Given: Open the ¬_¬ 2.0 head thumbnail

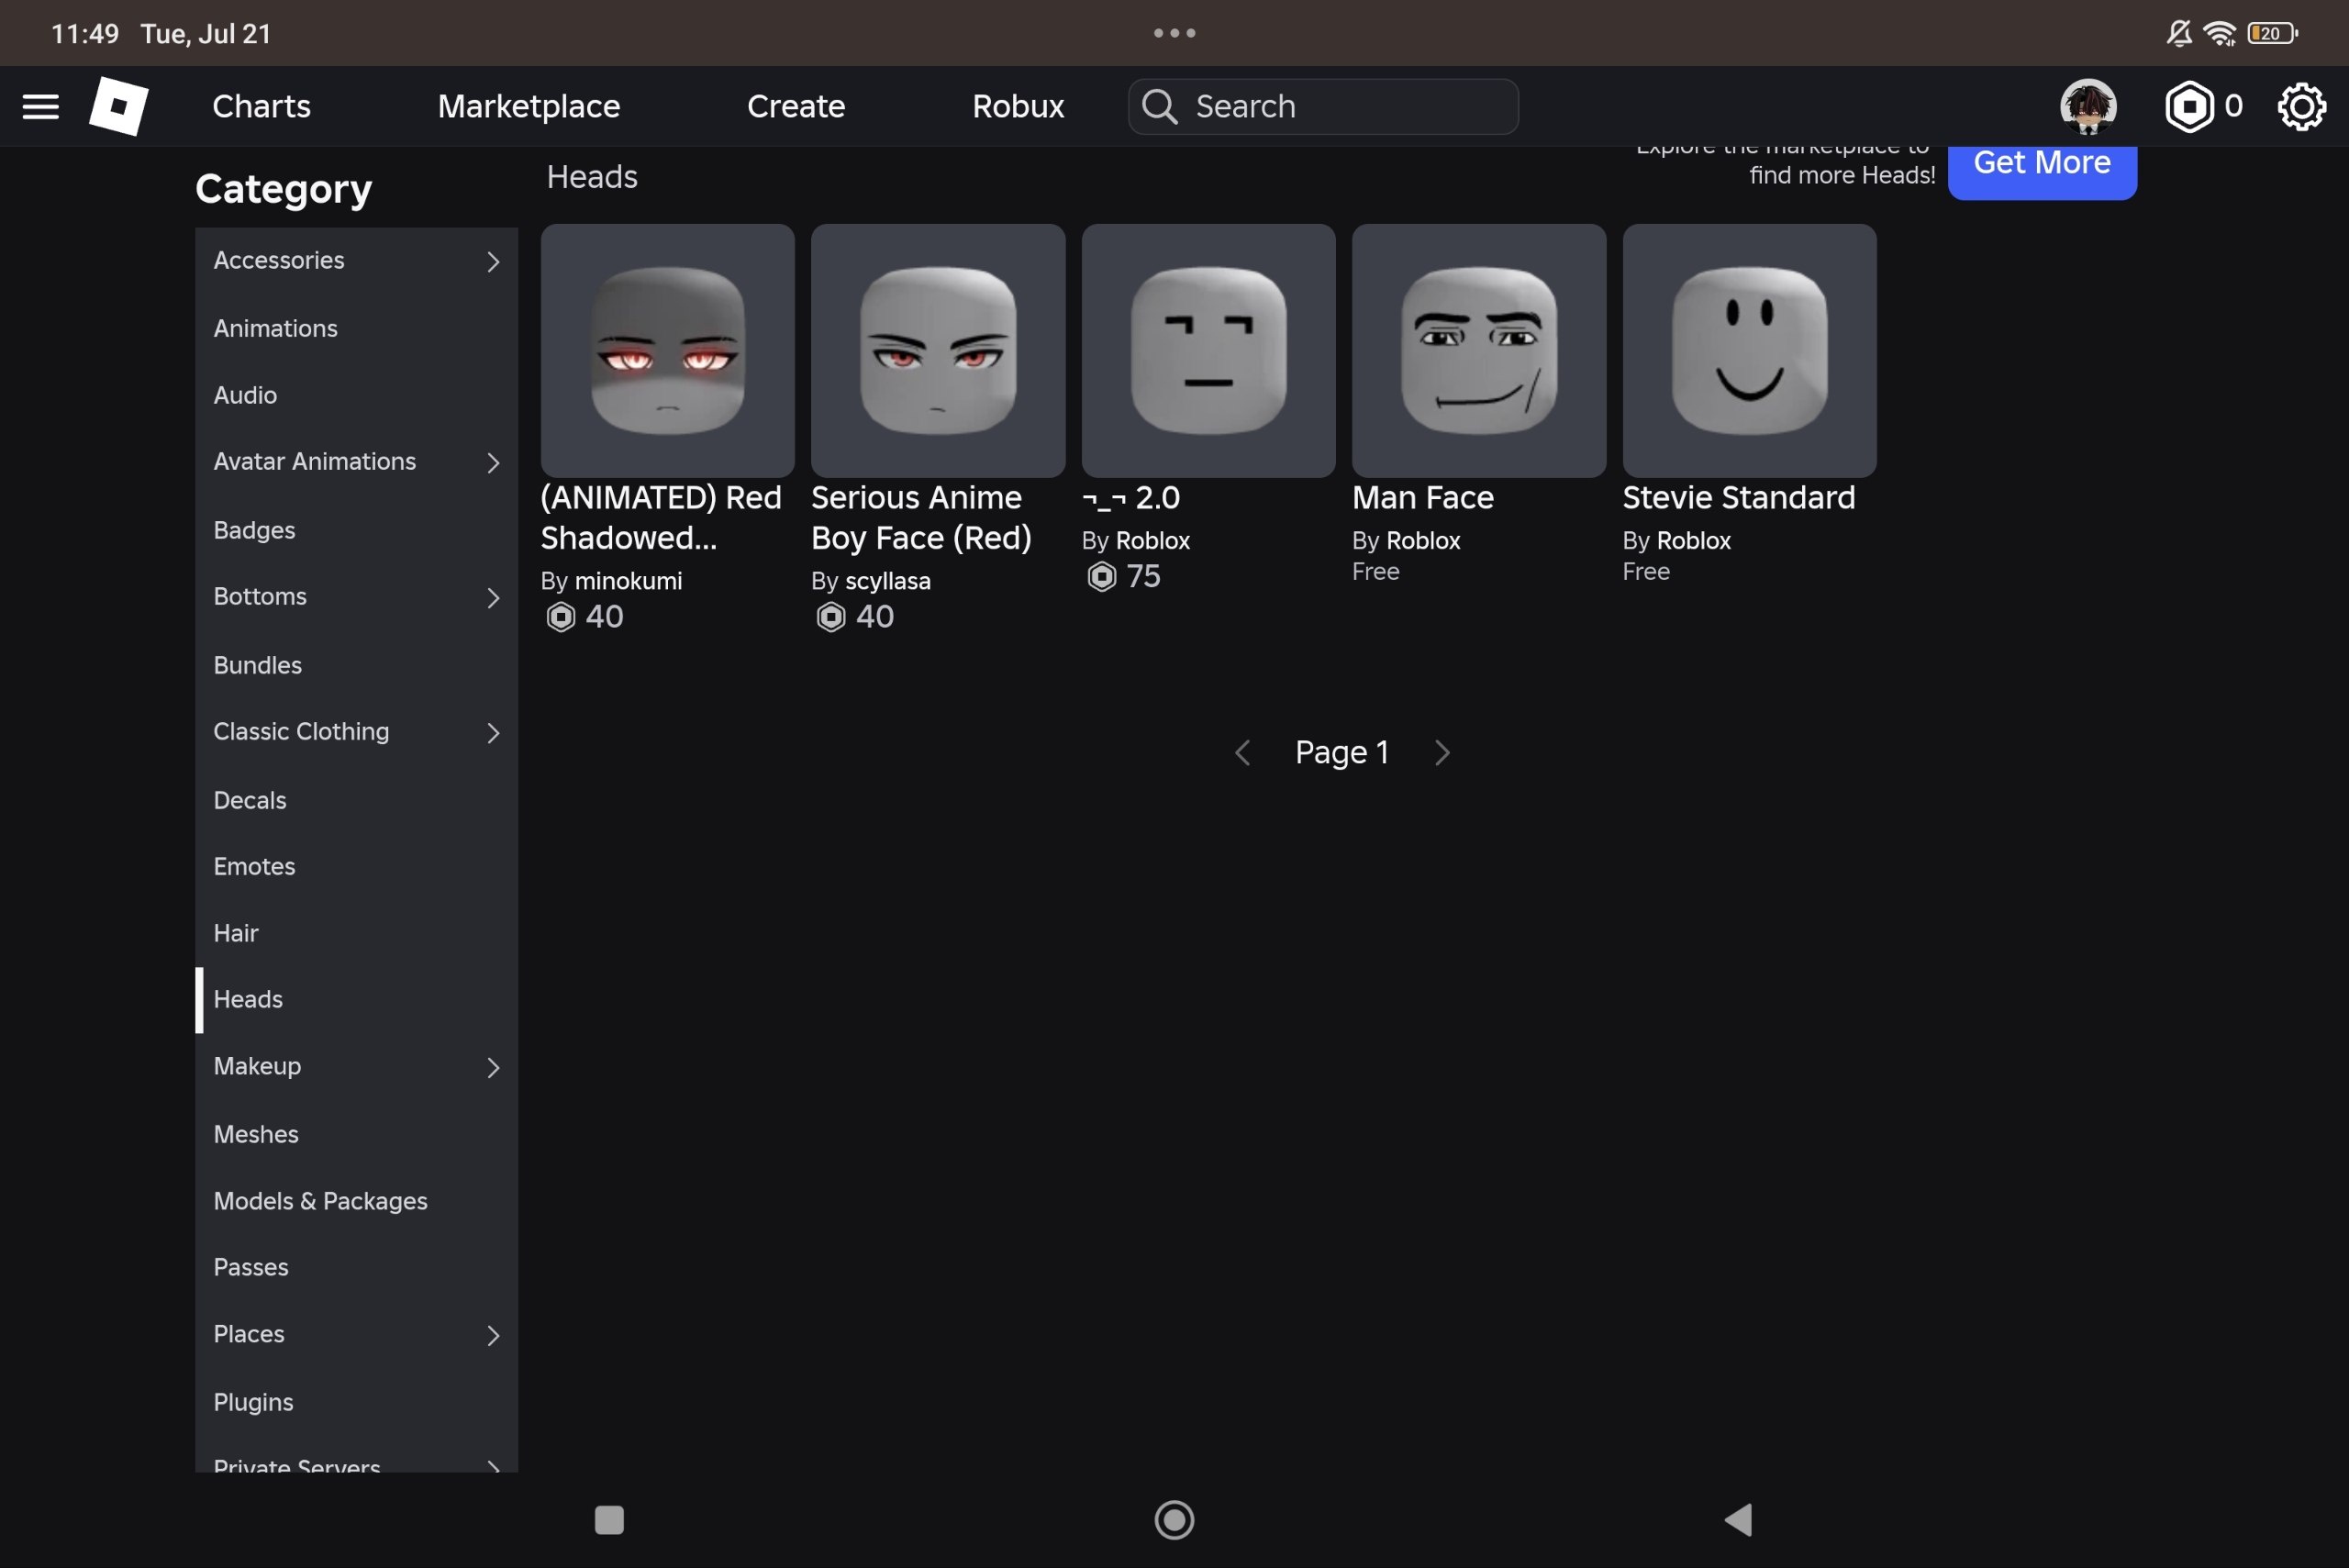Looking at the screenshot, I should 1208,351.
